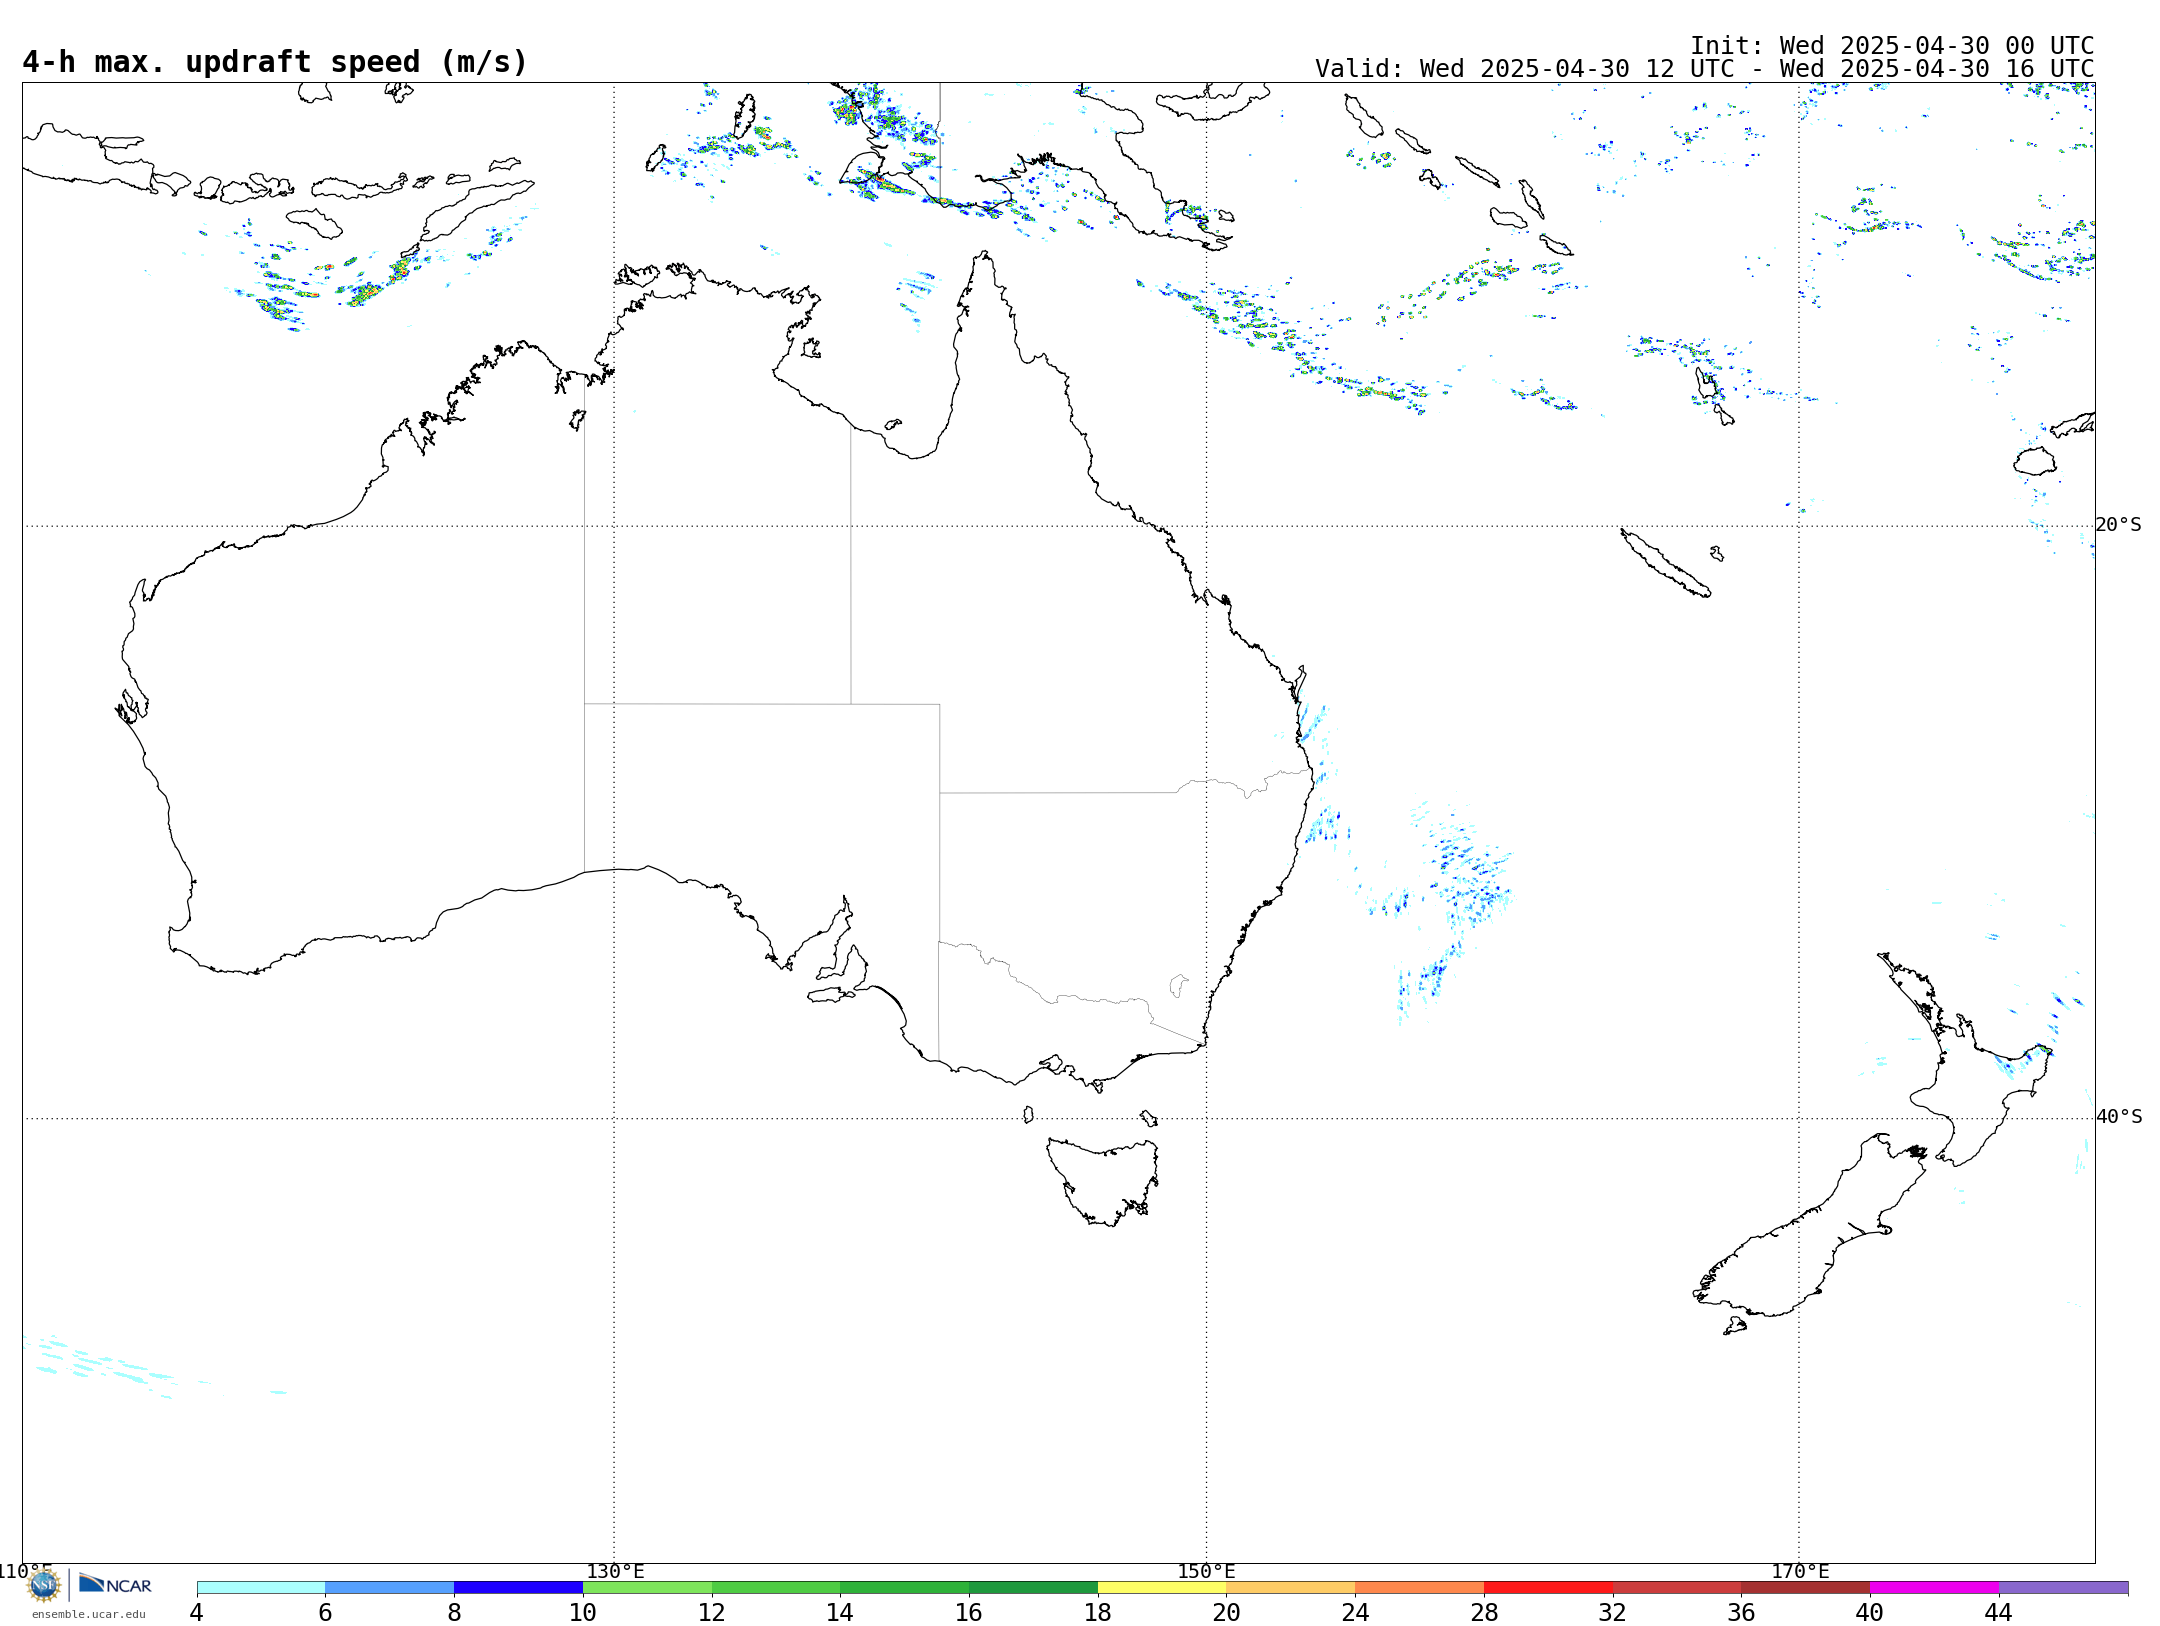Click colorbar tick label '28'

click(x=1484, y=1613)
